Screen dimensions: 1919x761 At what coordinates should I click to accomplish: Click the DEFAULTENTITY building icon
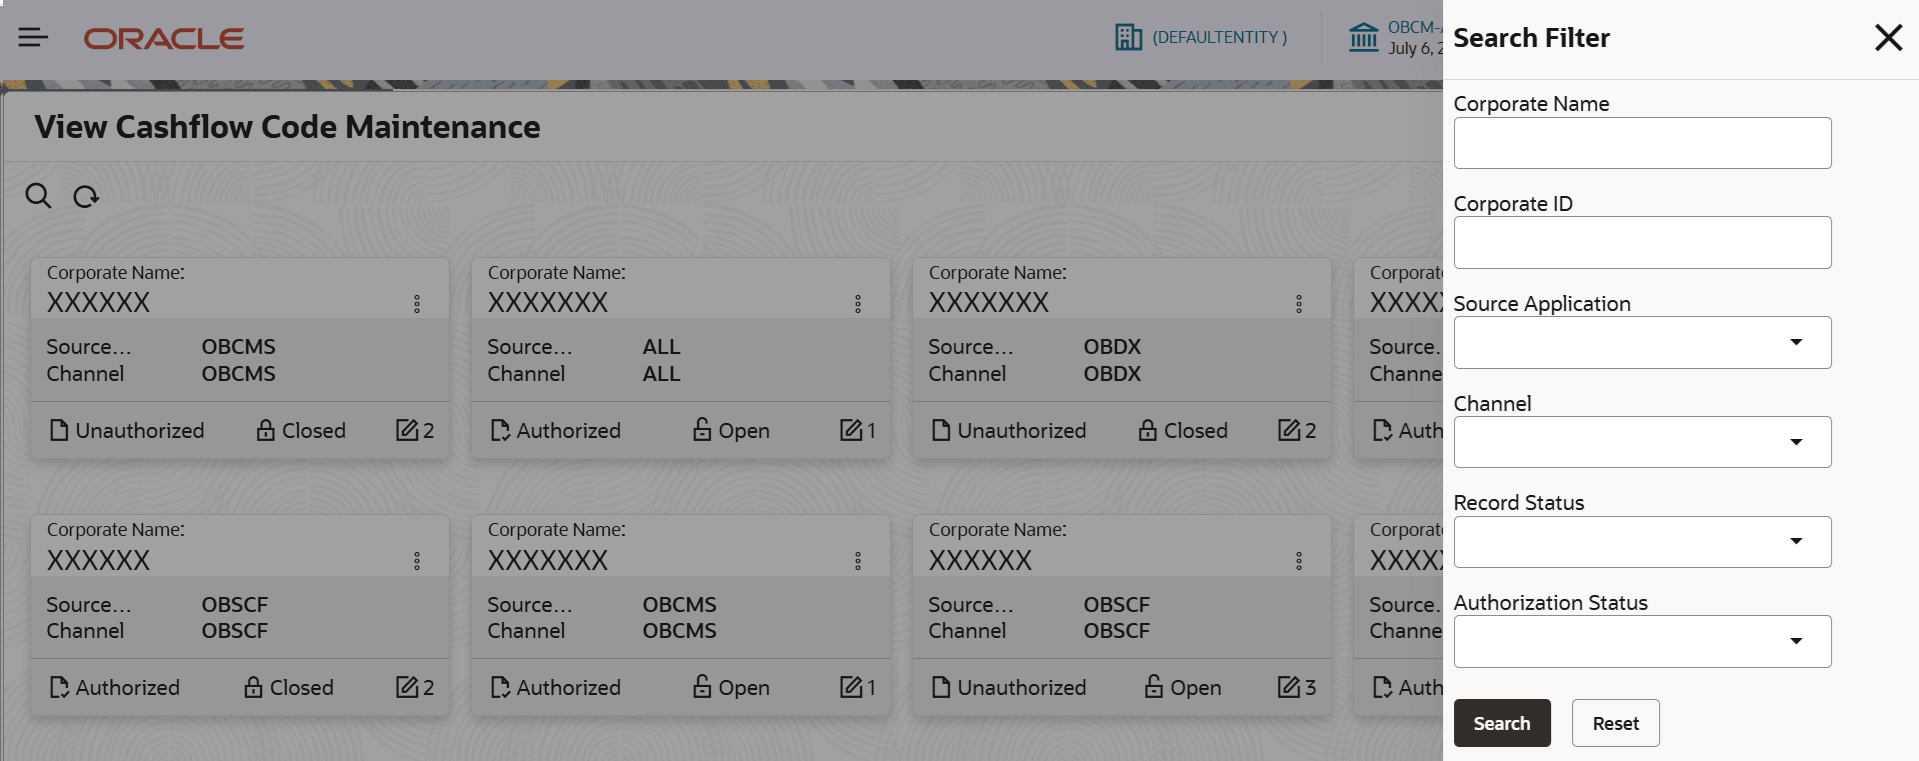point(1128,38)
